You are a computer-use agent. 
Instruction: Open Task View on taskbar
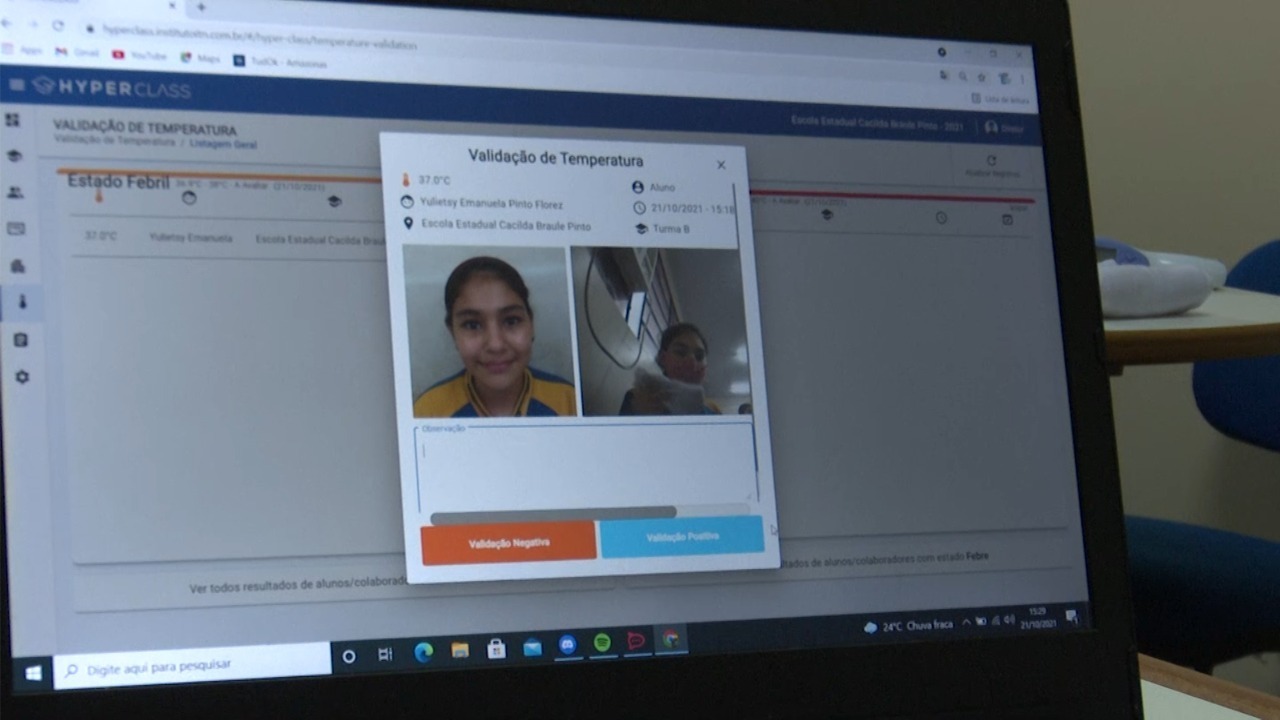click(385, 654)
